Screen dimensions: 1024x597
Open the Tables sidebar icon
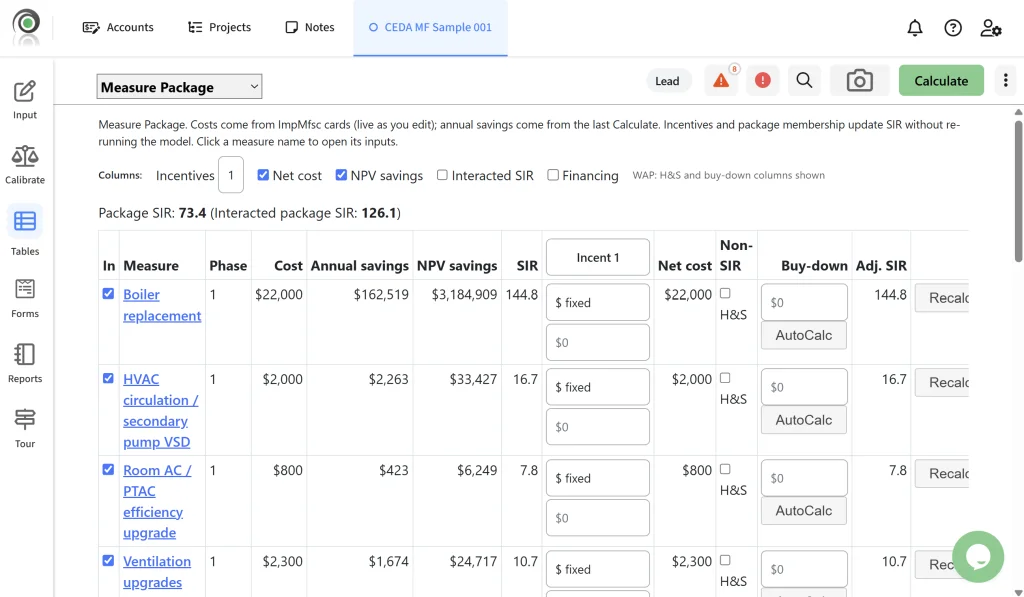pos(25,221)
